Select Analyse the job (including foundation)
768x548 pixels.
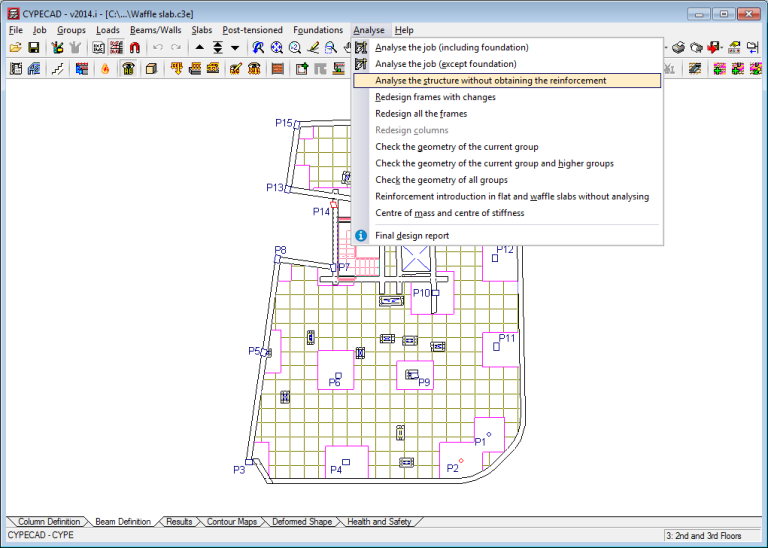(x=451, y=47)
